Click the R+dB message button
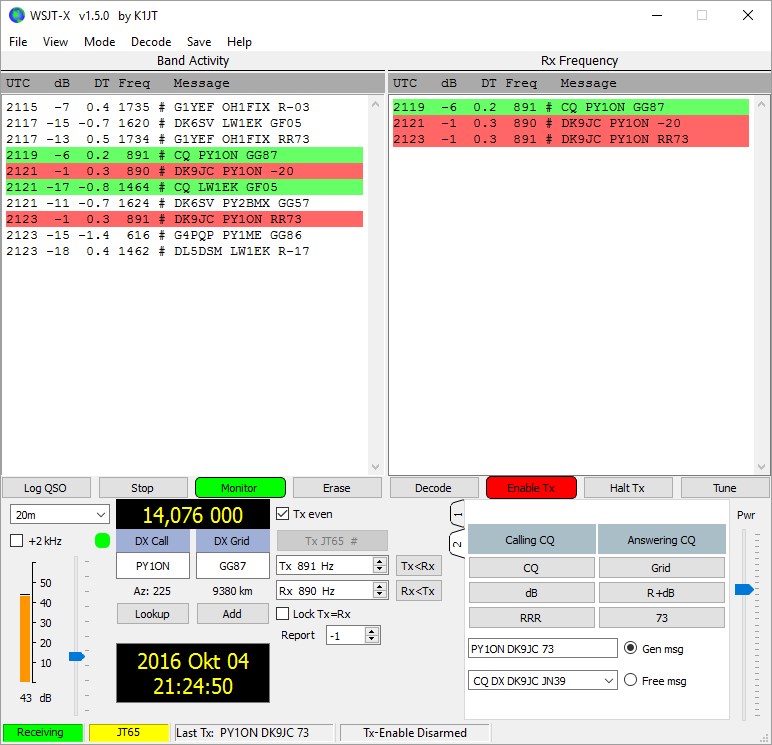Viewport: 772px width, 745px height. coord(662,593)
